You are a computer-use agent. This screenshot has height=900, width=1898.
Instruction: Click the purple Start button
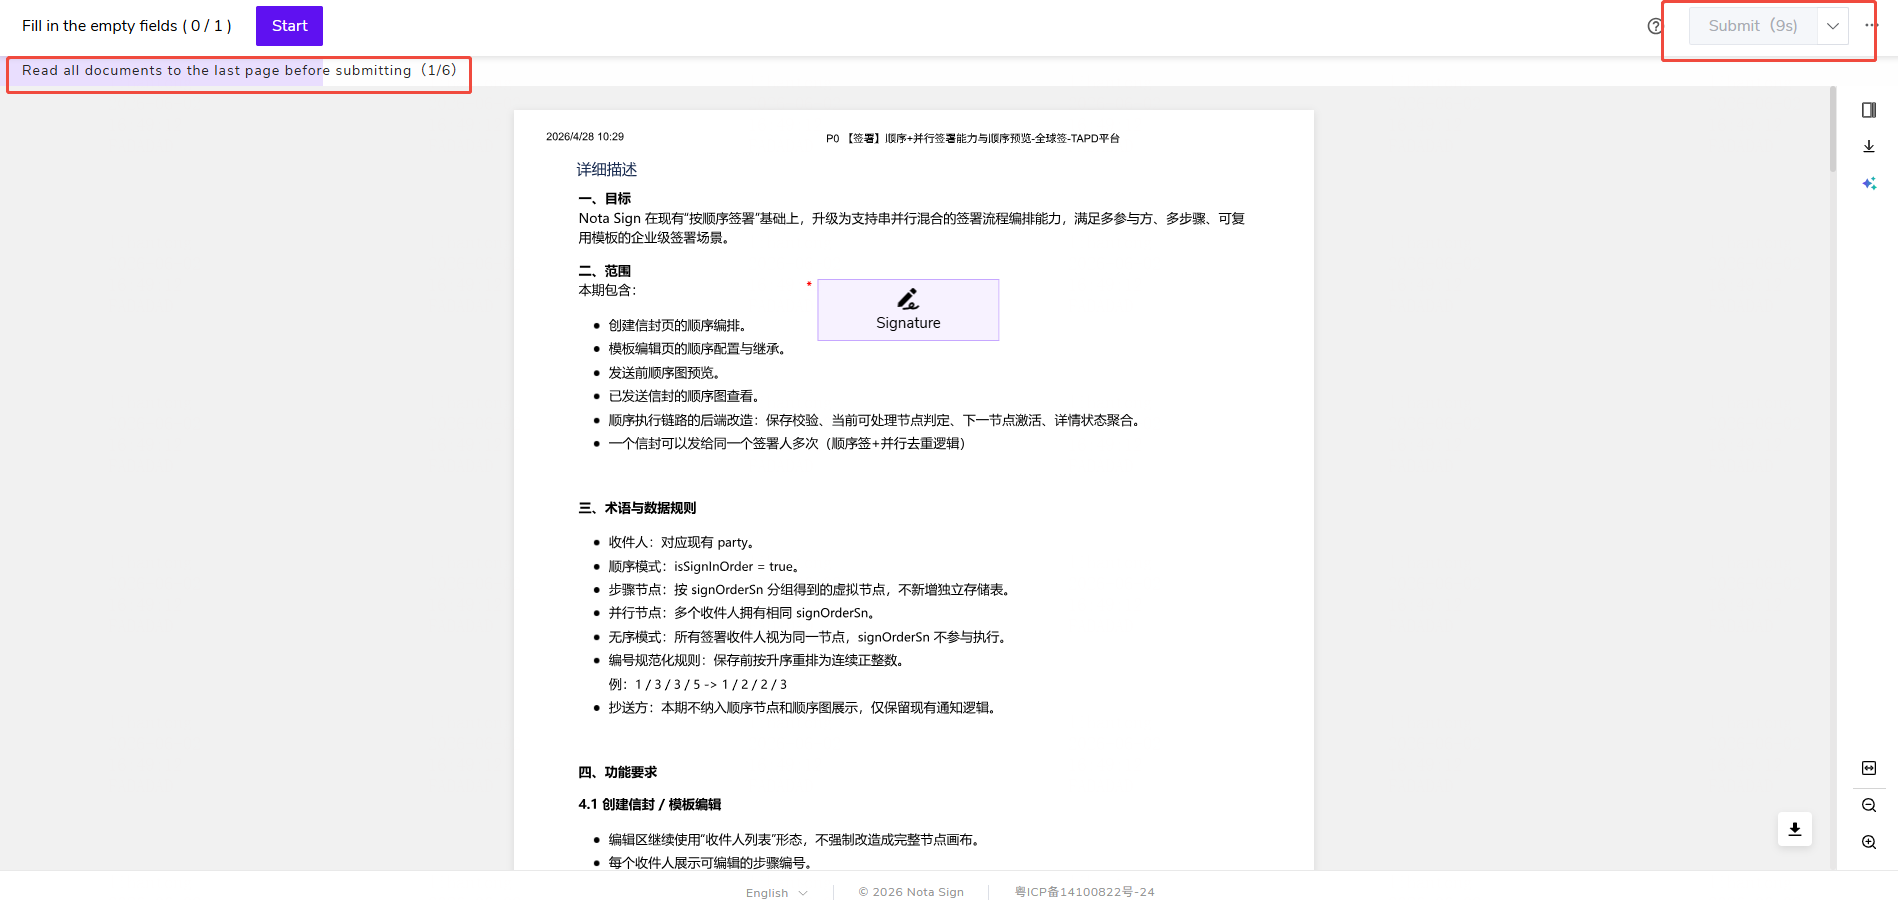(289, 26)
